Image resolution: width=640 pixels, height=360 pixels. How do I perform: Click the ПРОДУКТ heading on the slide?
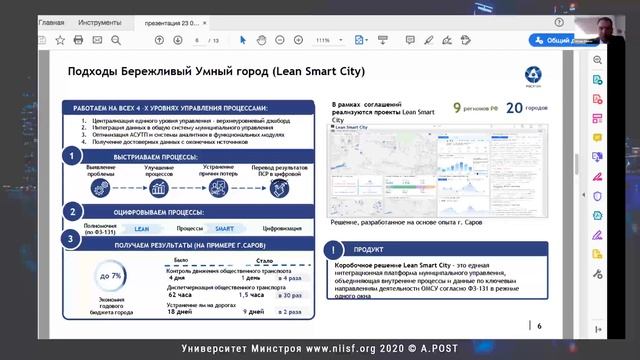tap(369, 249)
